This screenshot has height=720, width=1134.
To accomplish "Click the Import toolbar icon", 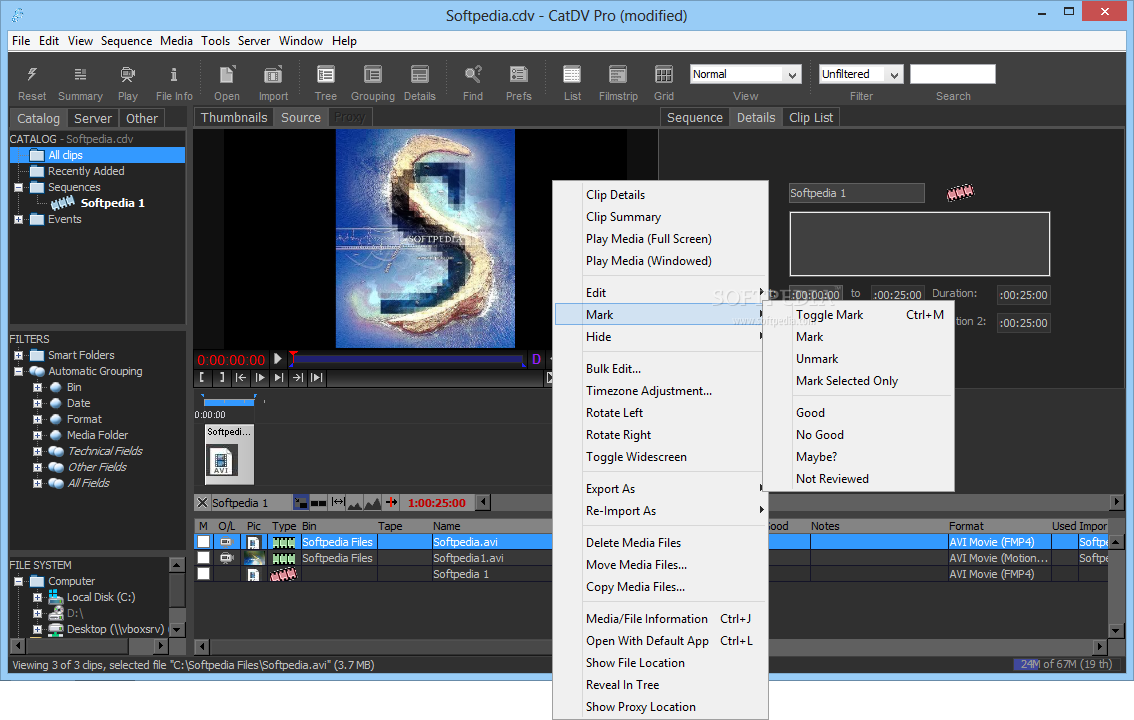I will pos(273,74).
